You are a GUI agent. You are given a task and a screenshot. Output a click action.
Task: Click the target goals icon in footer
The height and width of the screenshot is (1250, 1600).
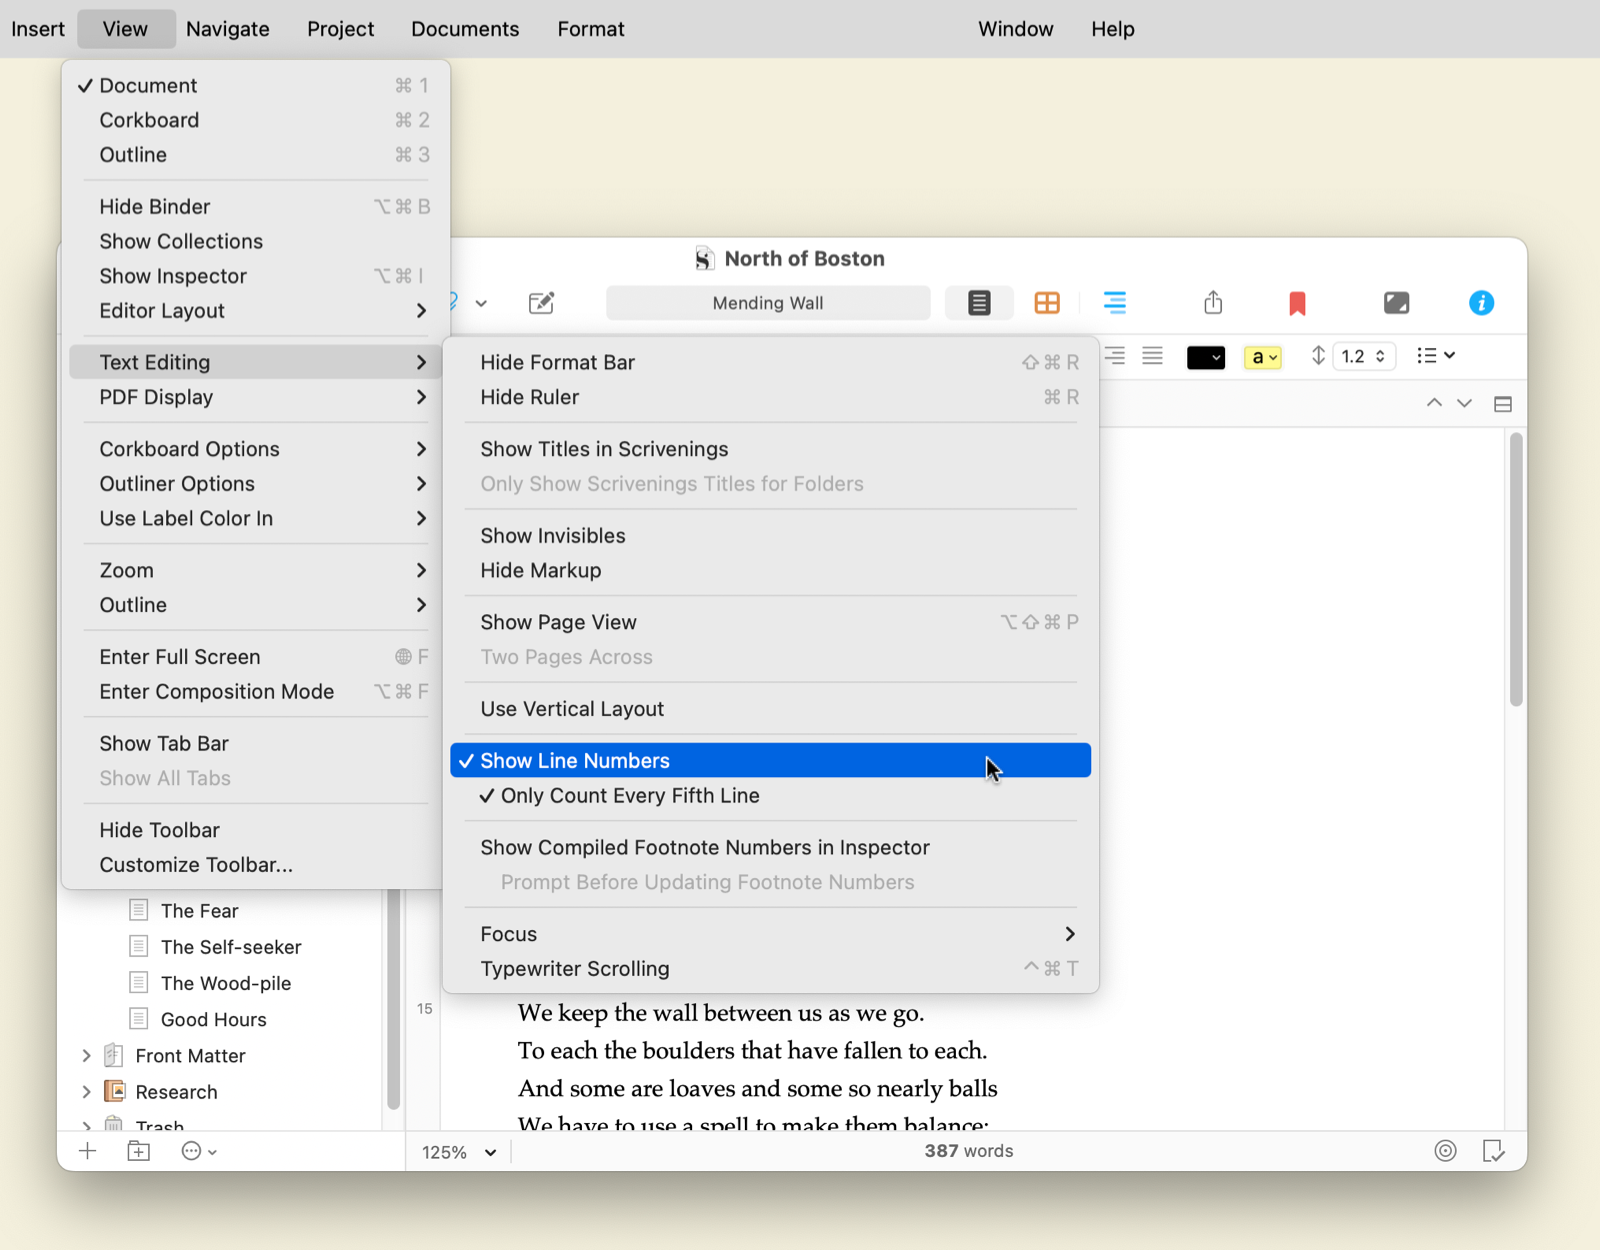pyautogui.click(x=1445, y=1151)
